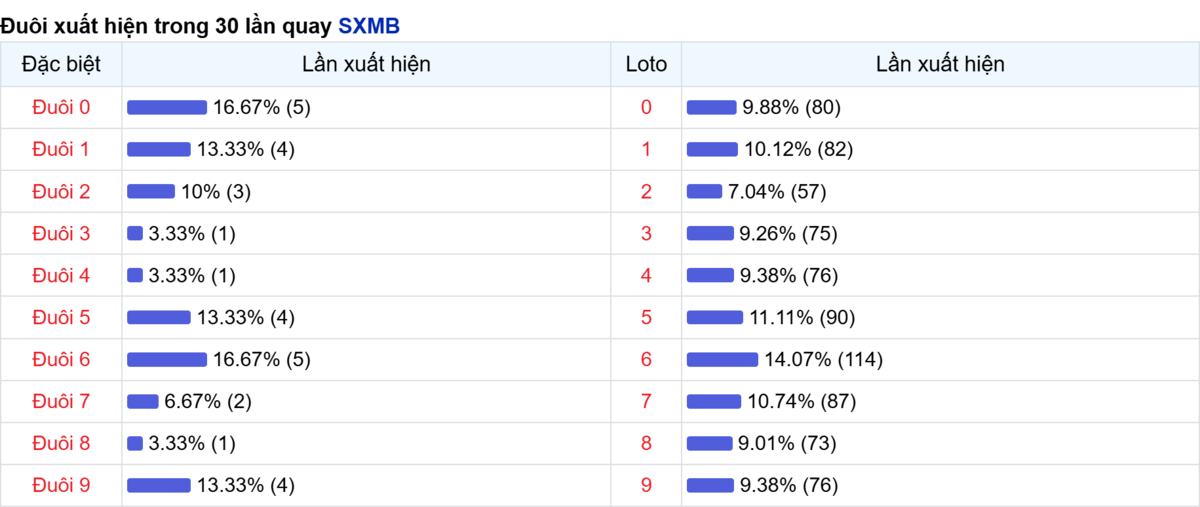The height and width of the screenshot is (507, 1200).
Task: Click the Loto column header
Action: coord(646,65)
